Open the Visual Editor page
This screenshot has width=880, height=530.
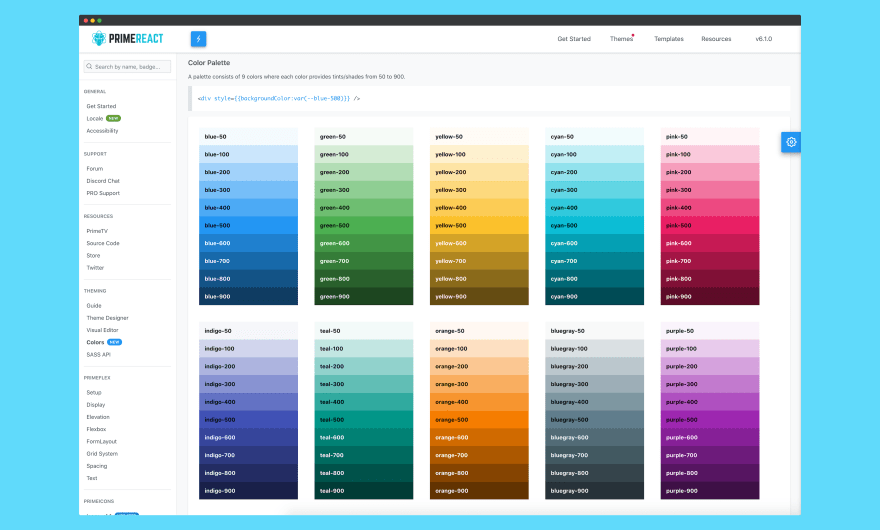(102, 330)
